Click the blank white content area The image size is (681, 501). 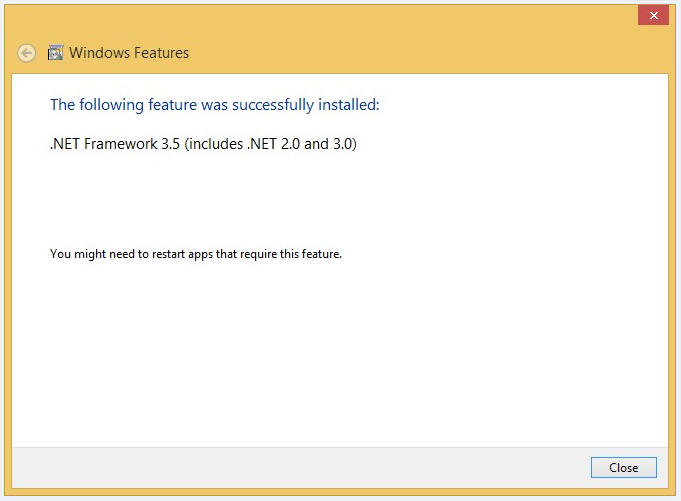click(340, 350)
